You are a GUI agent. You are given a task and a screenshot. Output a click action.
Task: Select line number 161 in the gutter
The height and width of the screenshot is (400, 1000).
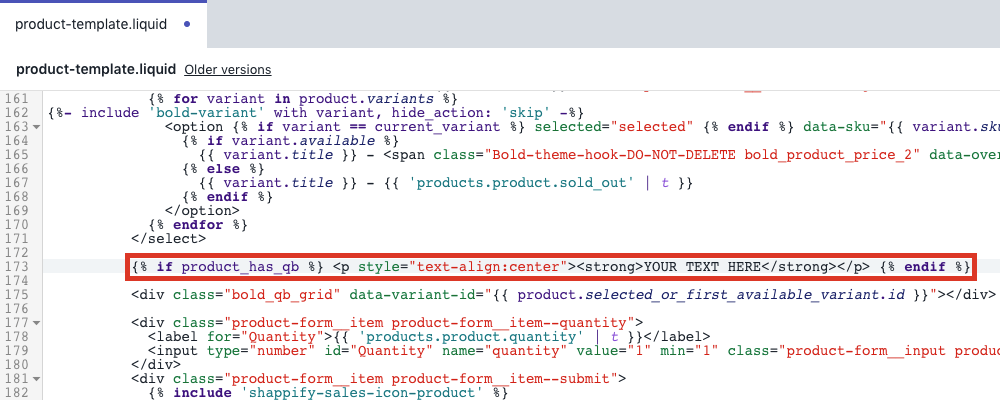pos(16,99)
